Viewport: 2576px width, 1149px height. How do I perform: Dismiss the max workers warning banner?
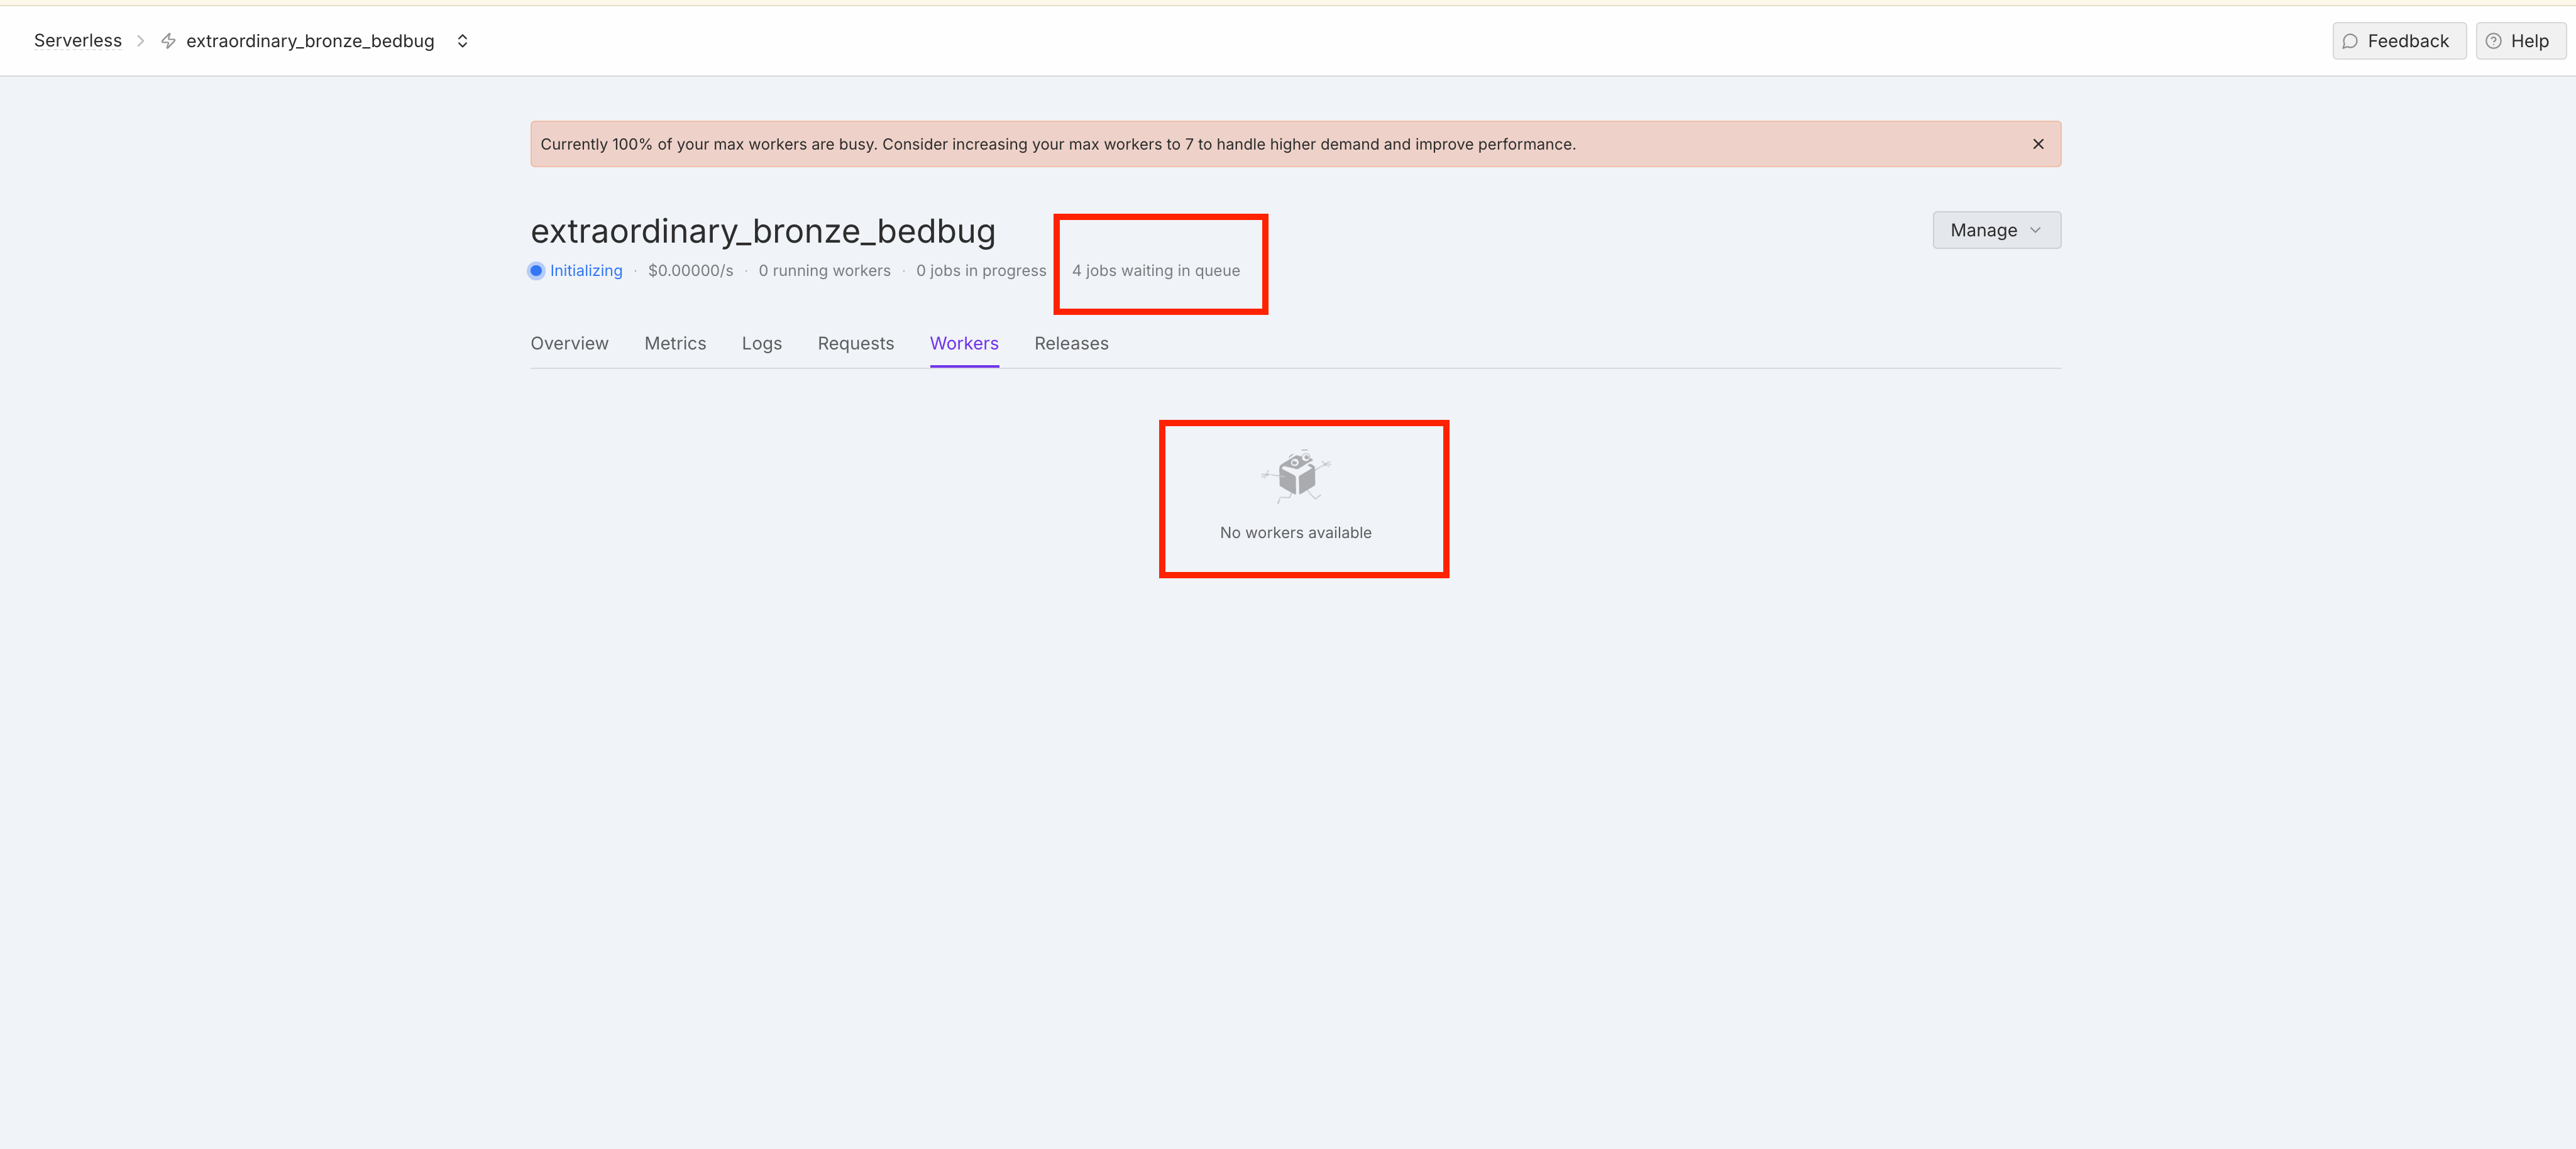coord(2038,144)
